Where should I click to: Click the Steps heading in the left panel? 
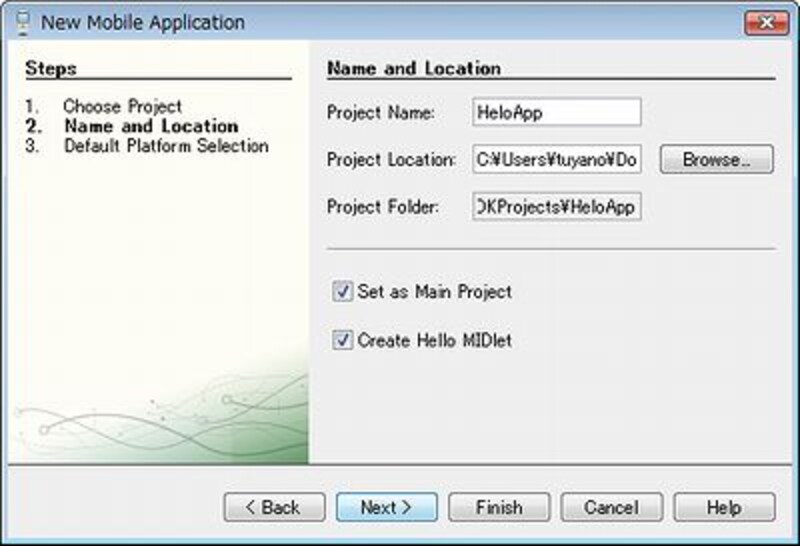(51, 69)
